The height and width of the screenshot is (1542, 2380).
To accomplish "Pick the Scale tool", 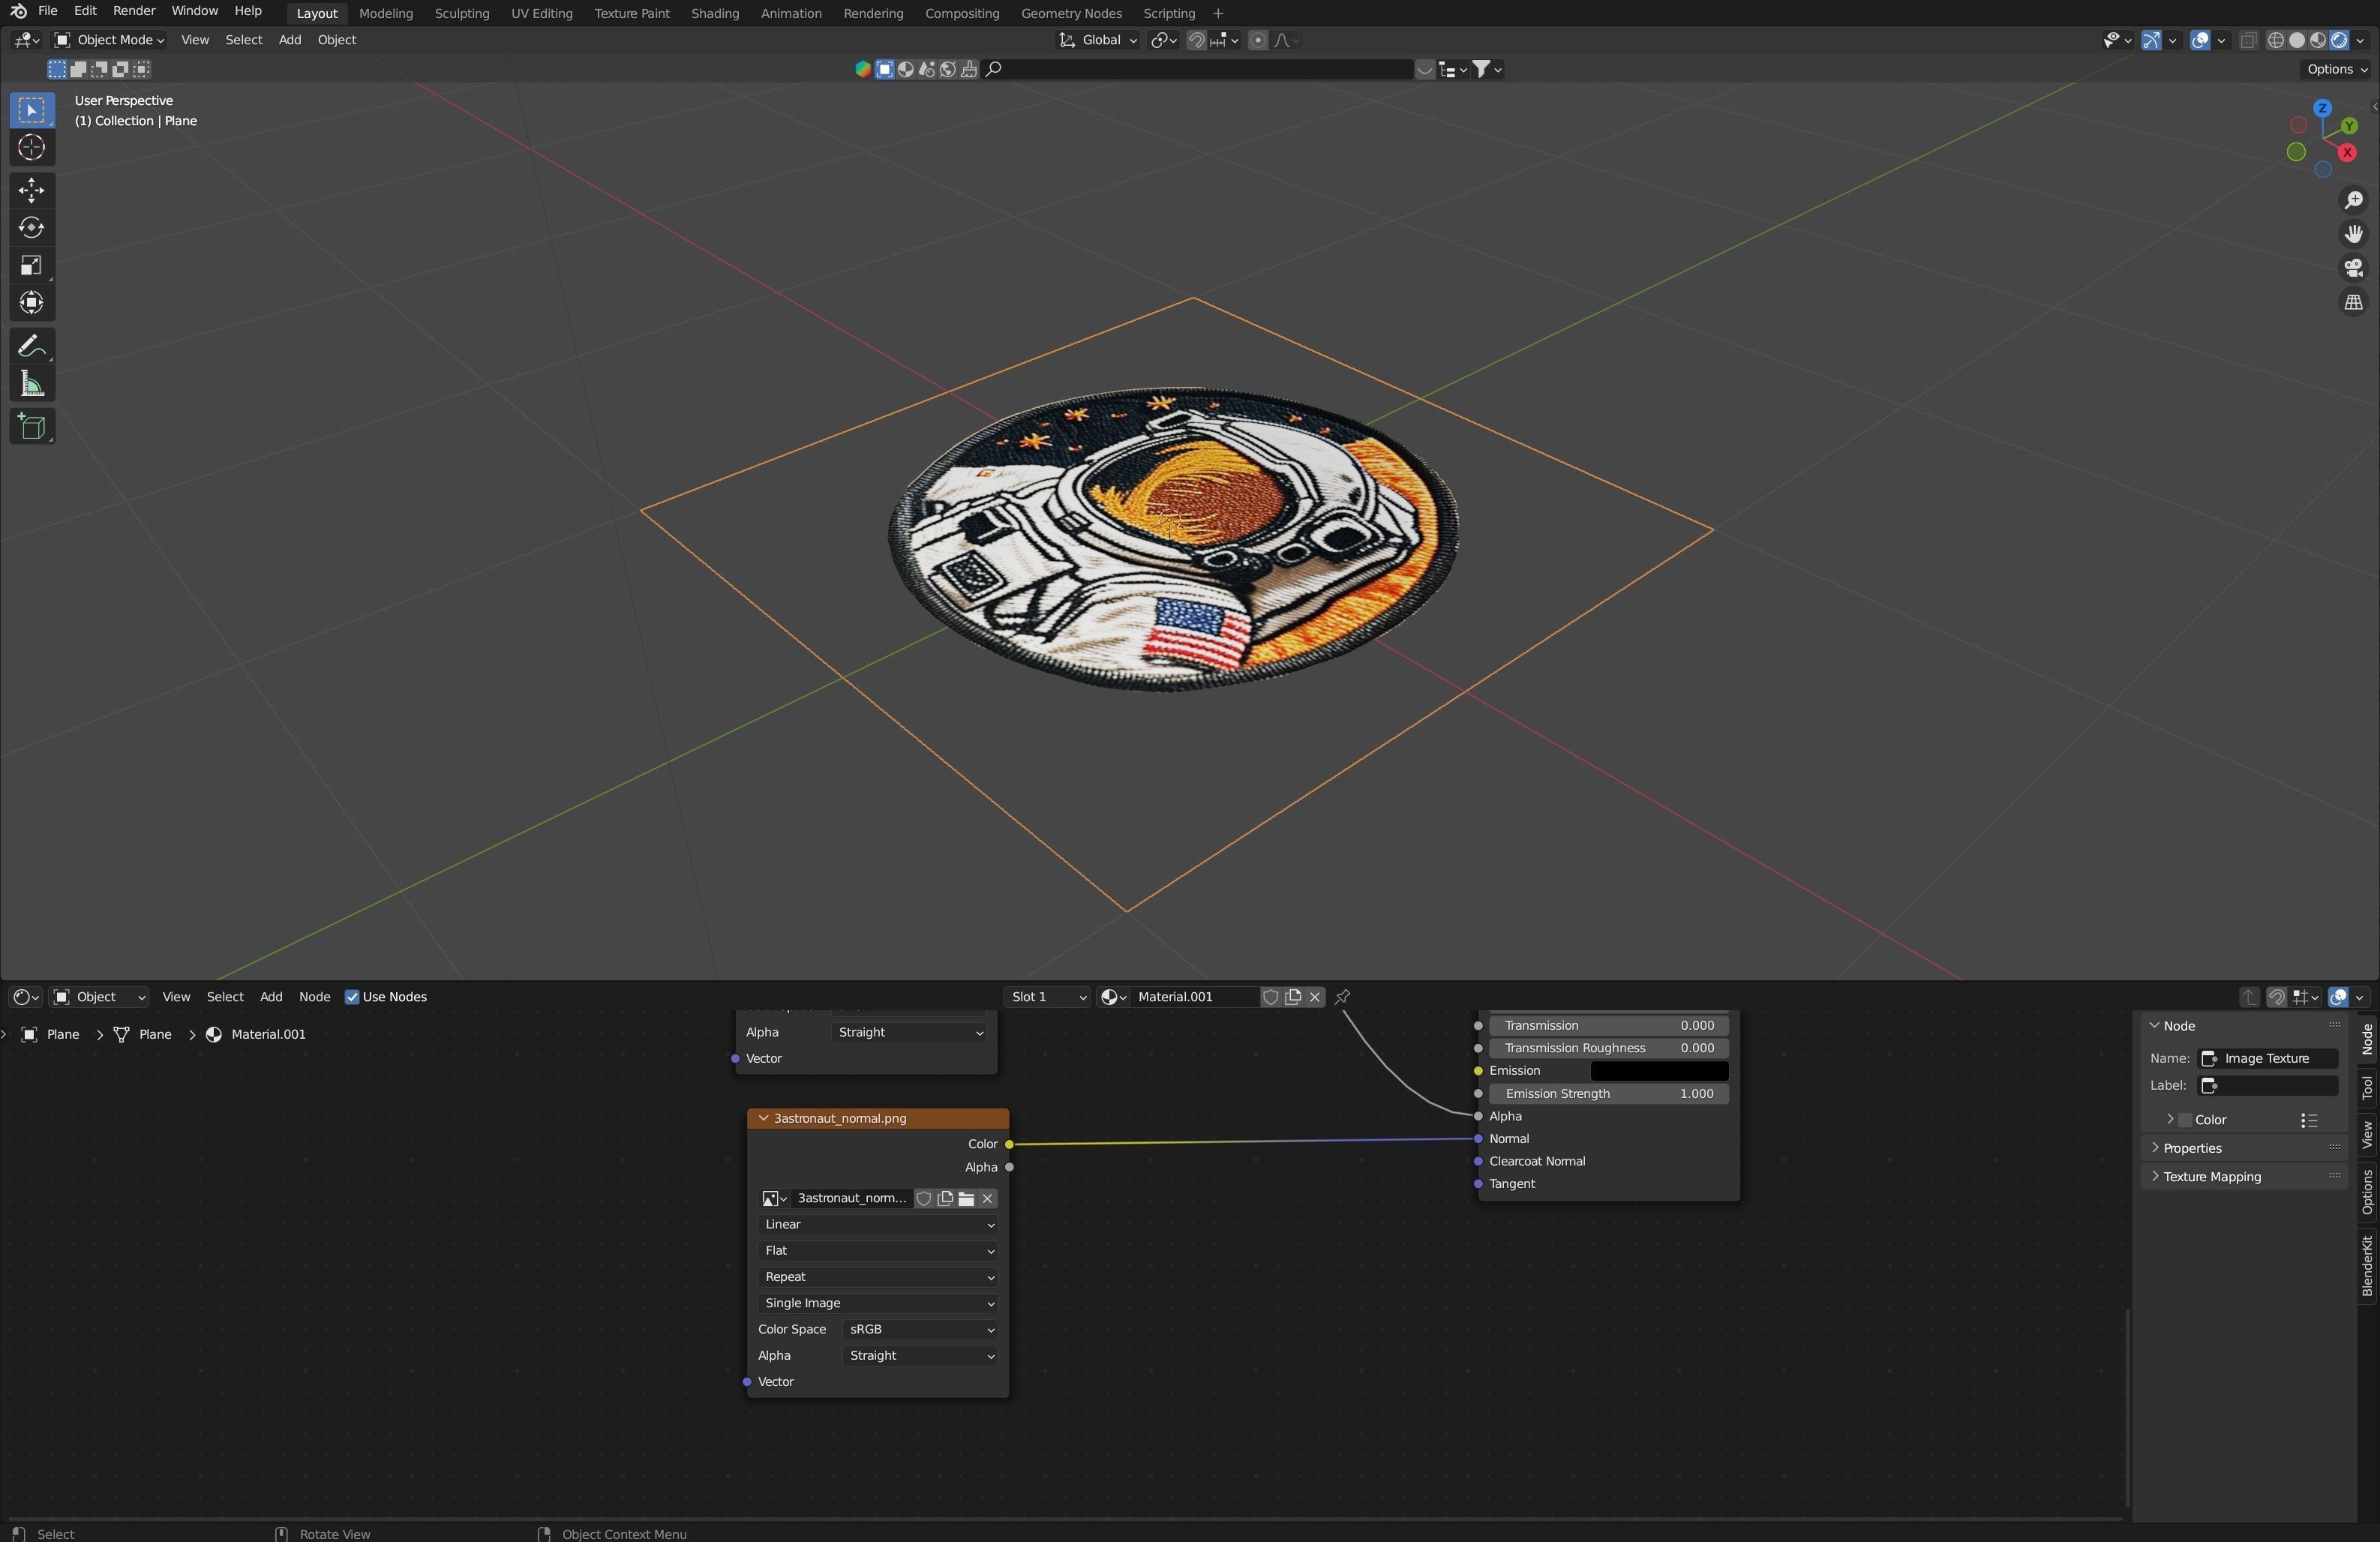I will tap(31, 266).
